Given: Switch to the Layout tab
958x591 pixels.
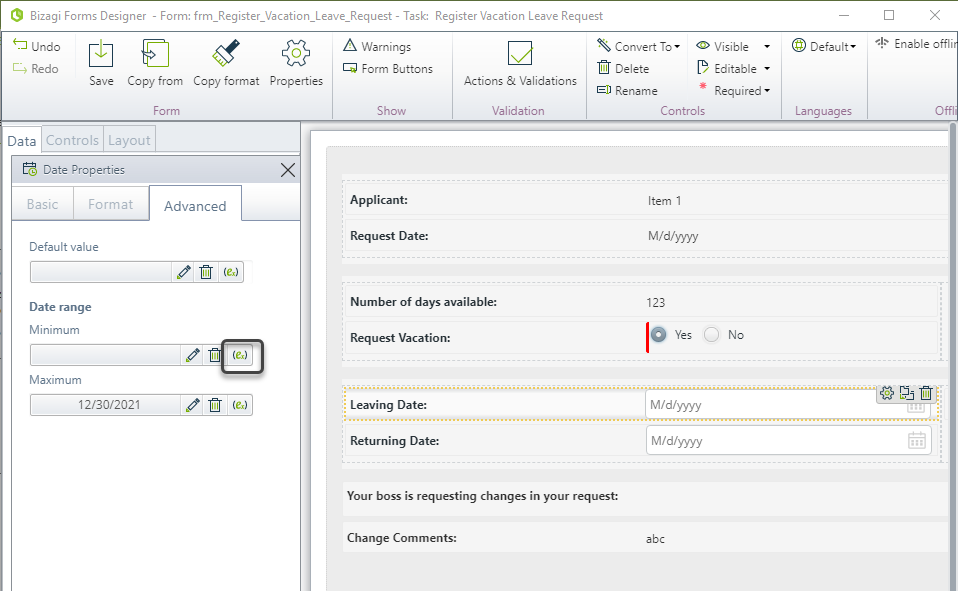Looking at the screenshot, I should (129, 140).
